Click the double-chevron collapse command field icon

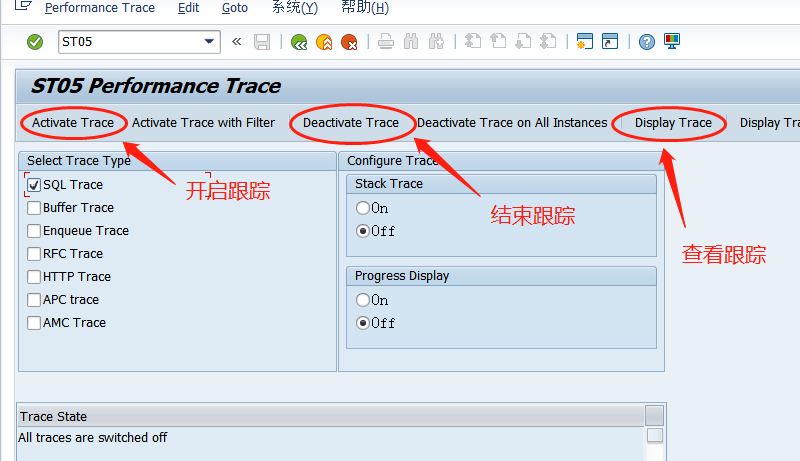(x=236, y=42)
